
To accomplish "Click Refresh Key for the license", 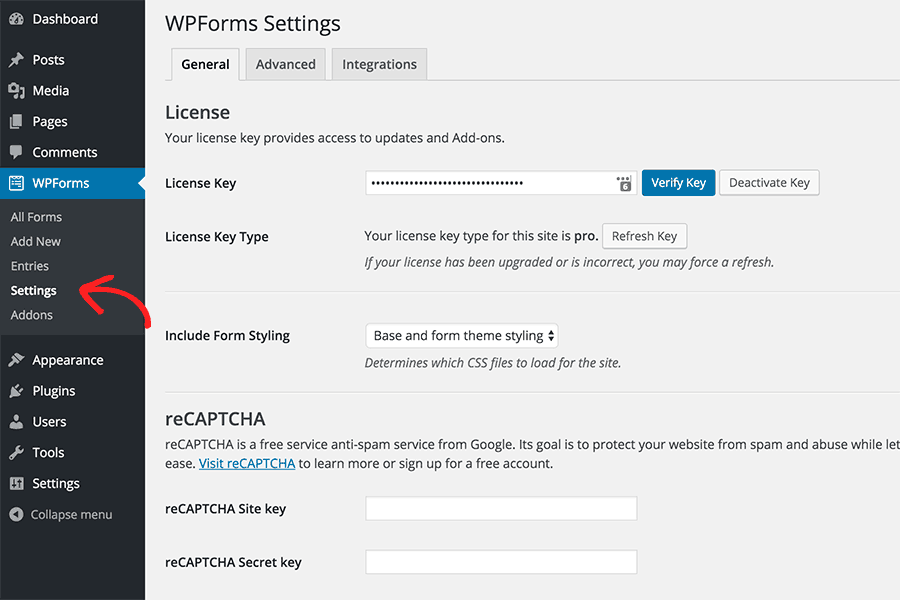I will point(644,236).
